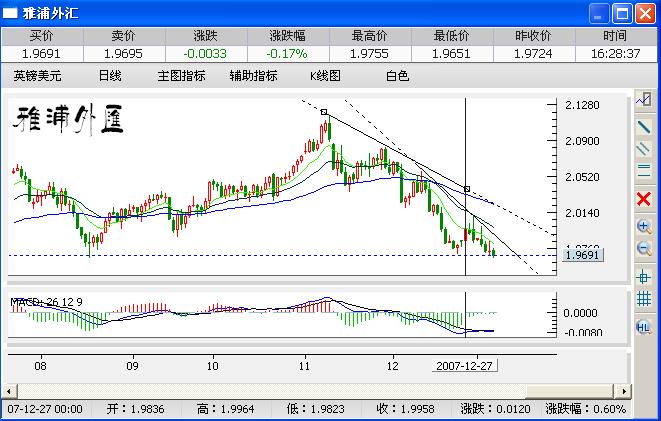
Task: Select the horizontal lines drawing tool
Action: [644, 171]
